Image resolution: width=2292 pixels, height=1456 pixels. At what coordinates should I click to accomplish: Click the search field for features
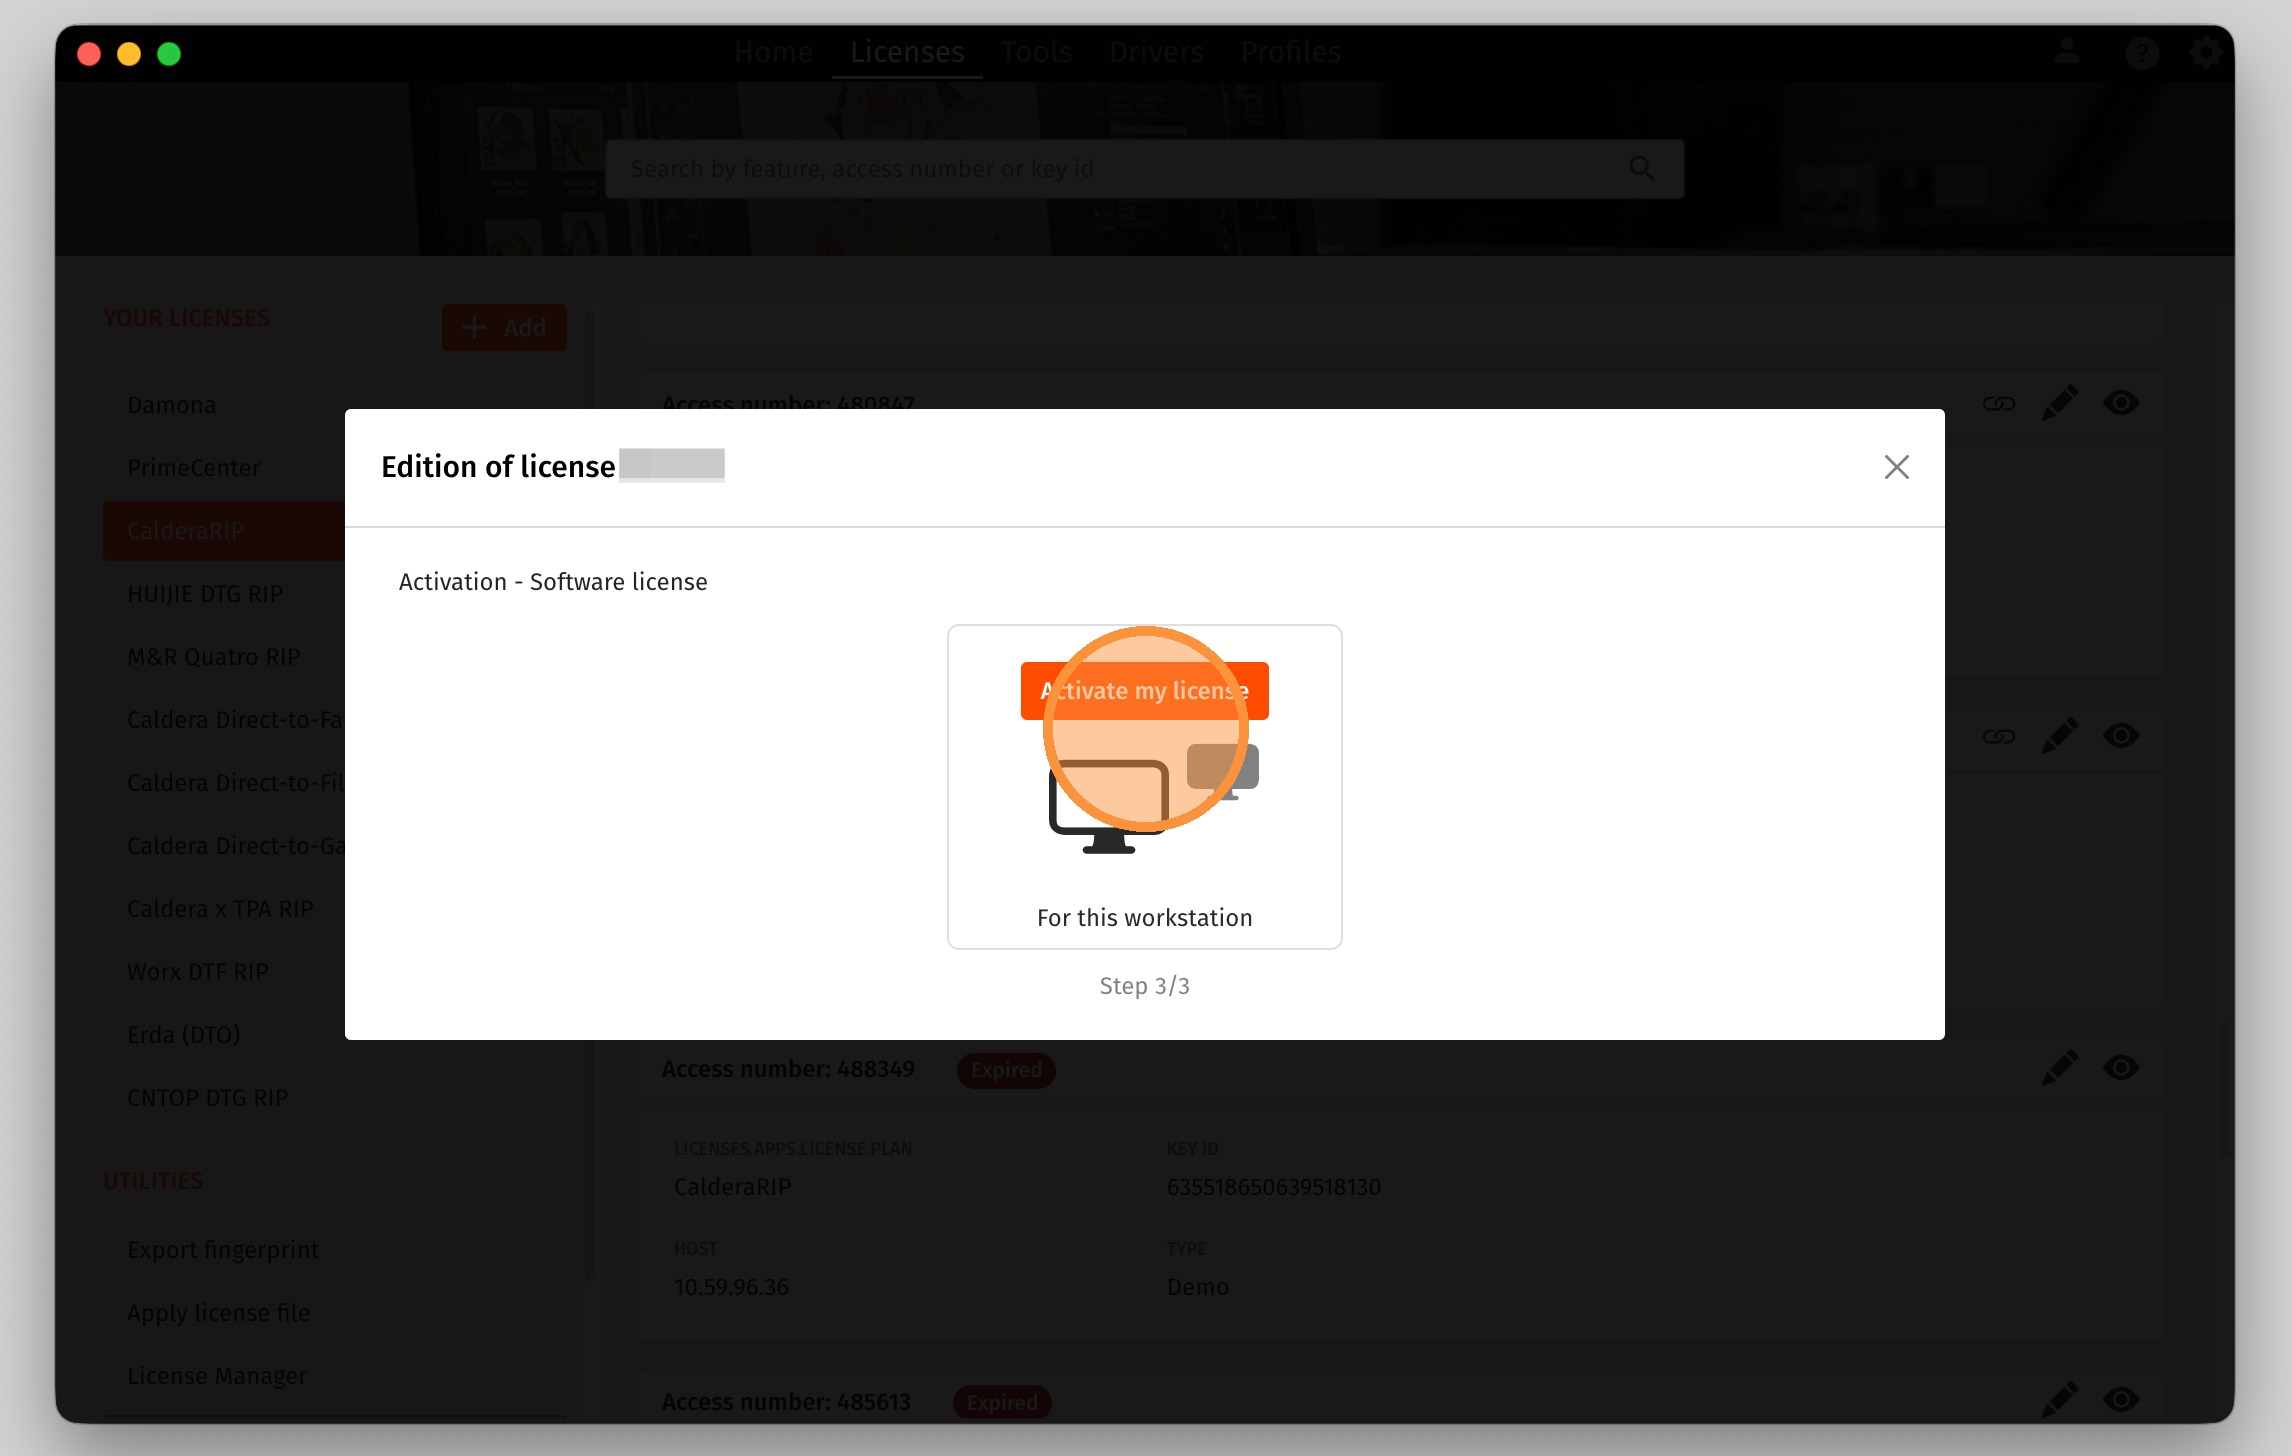(x=1144, y=169)
